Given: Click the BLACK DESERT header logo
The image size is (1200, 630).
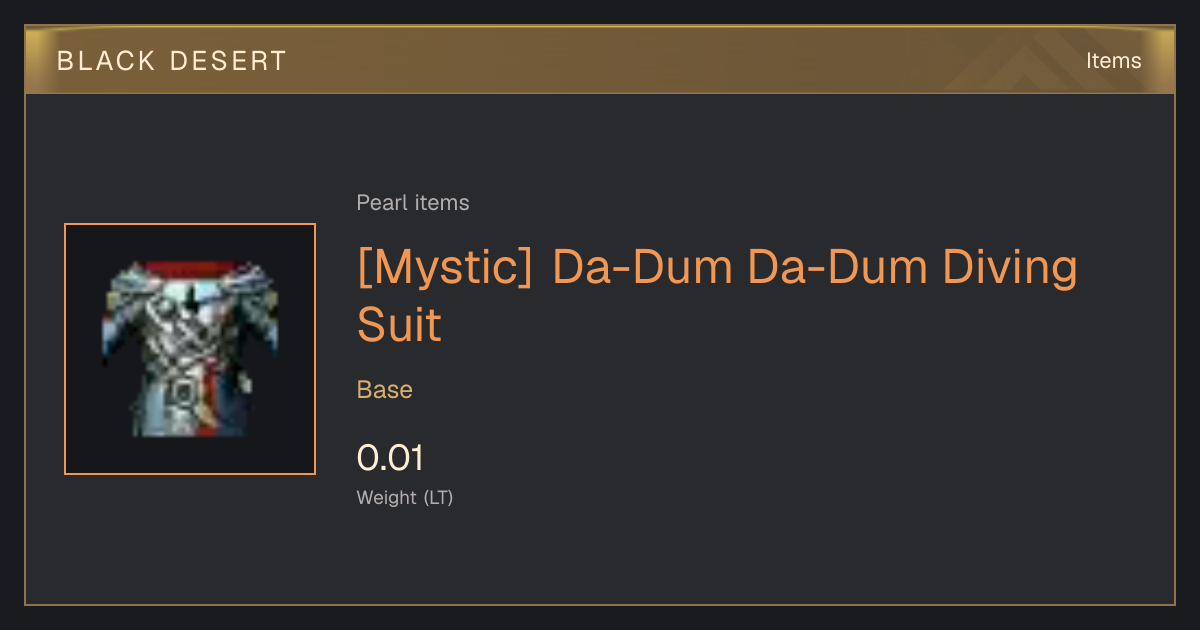Looking at the screenshot, I should pos(172,61).
